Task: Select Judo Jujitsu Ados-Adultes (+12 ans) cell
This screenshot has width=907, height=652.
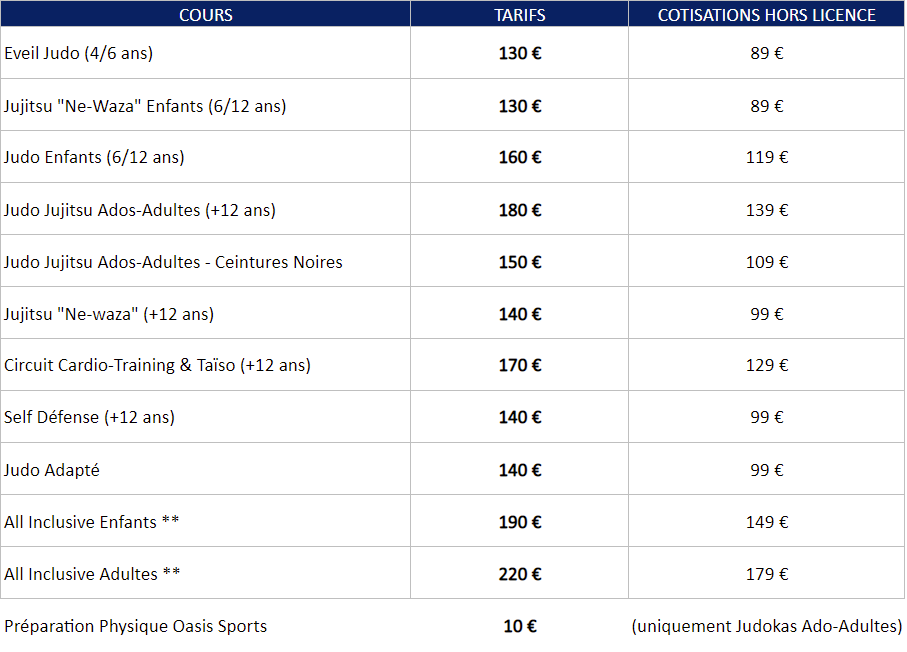Action: click(140, 209)
